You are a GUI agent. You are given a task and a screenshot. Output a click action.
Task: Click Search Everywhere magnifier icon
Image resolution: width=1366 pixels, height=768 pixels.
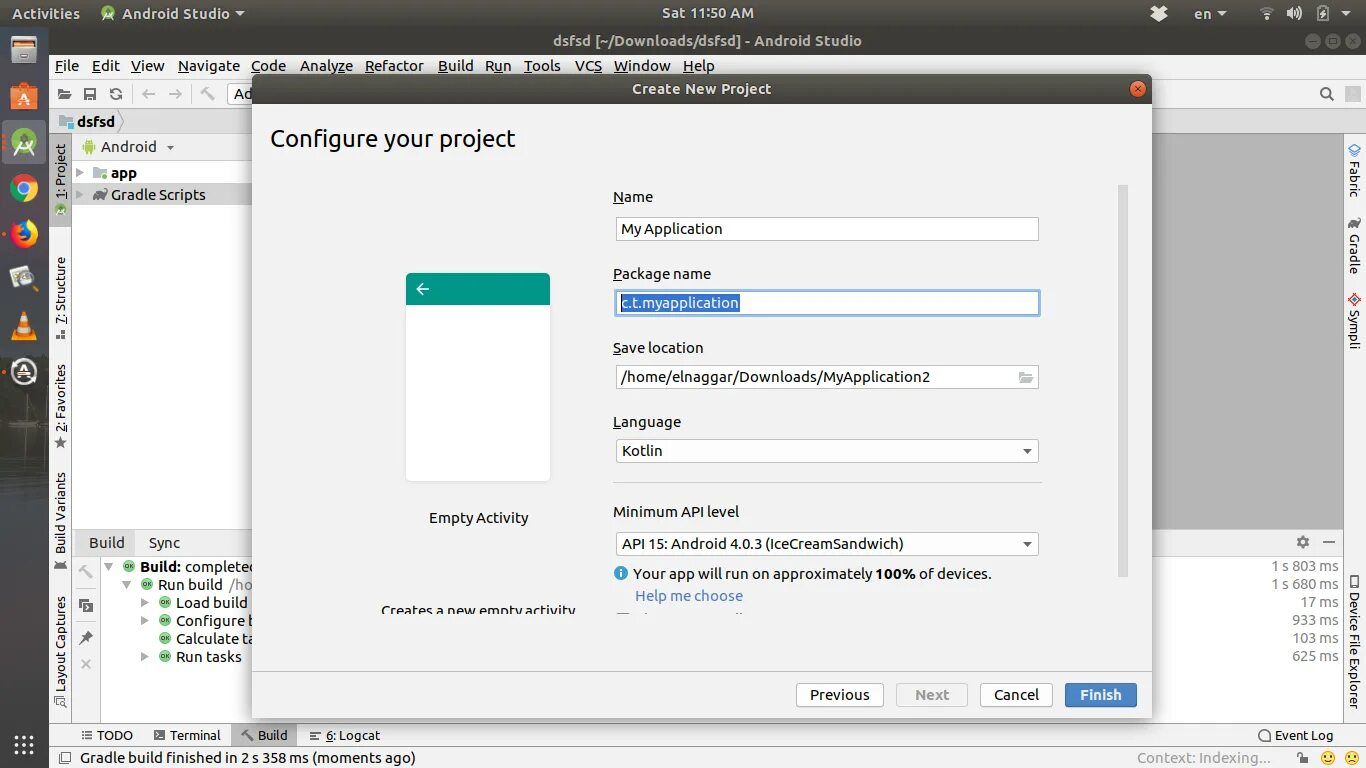click(x=1327, y=94)
